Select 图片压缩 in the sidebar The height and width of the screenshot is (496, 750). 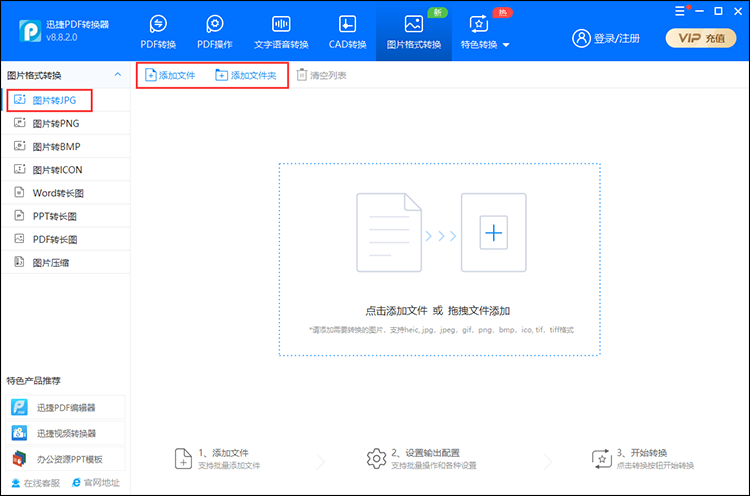click(66, 263)
